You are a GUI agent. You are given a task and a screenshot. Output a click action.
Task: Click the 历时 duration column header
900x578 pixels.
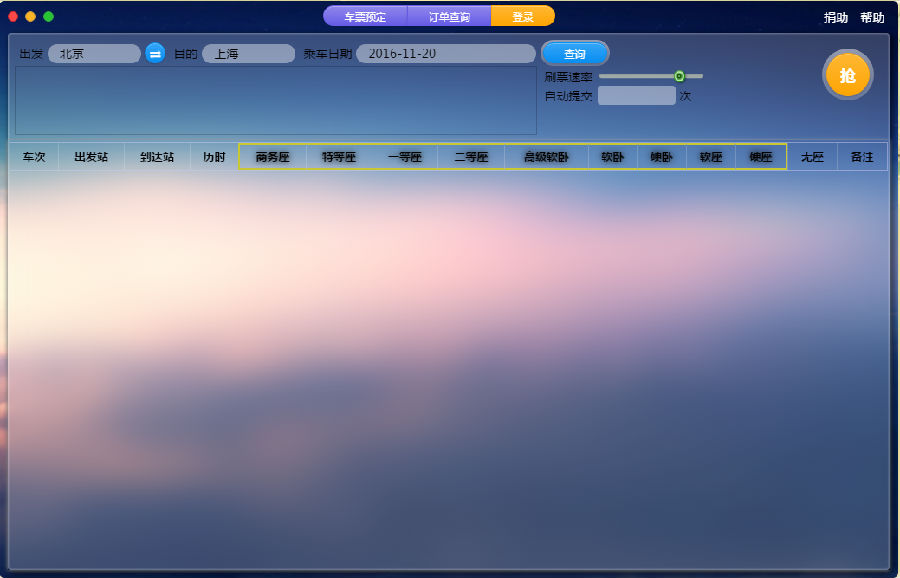pyautogui.click(x=214, y=157)
